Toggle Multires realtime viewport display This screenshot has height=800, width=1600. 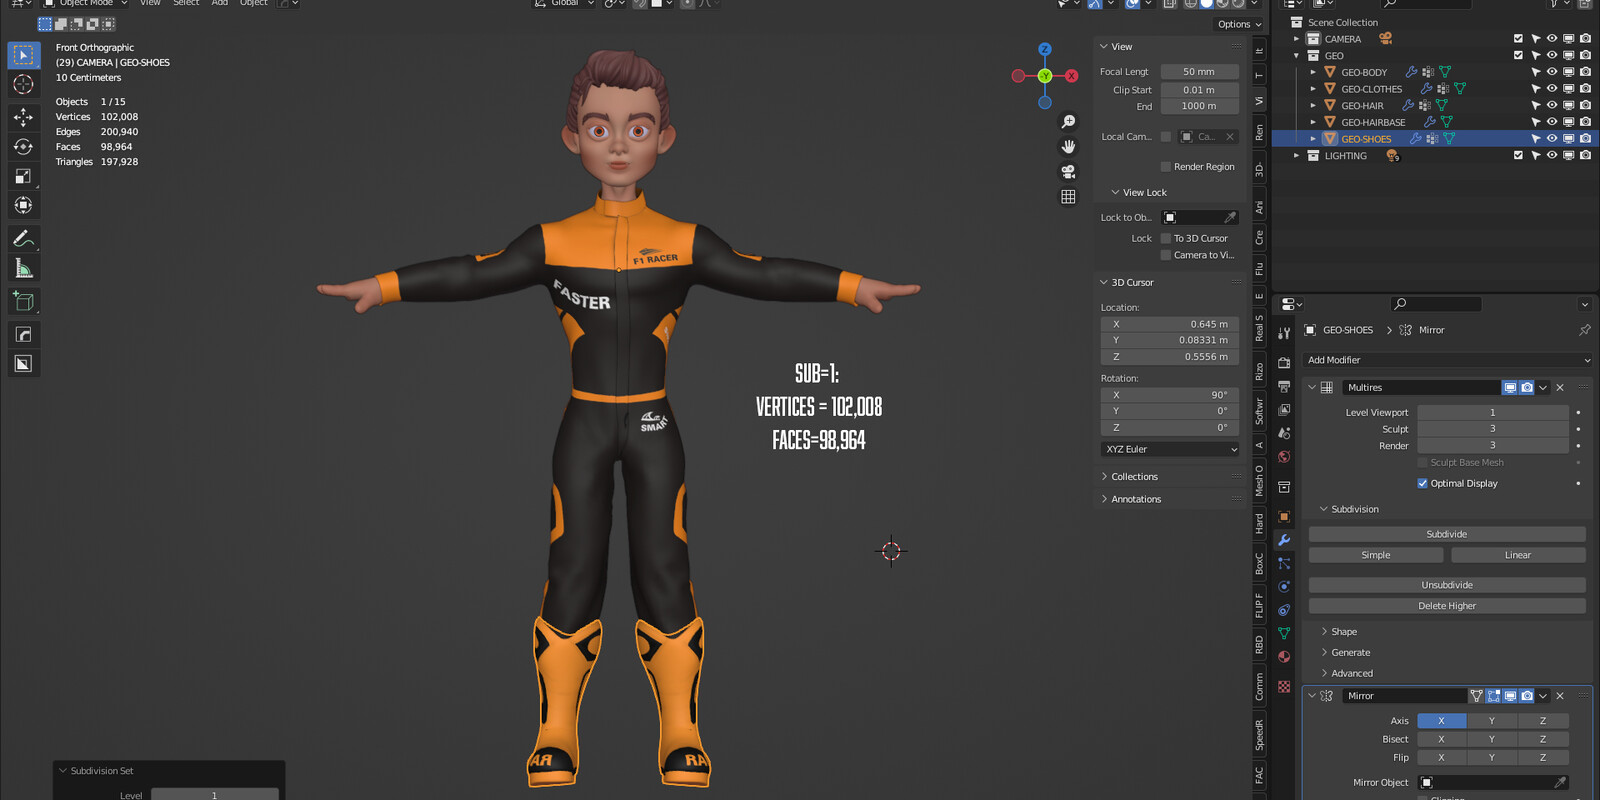[1510, 388]
